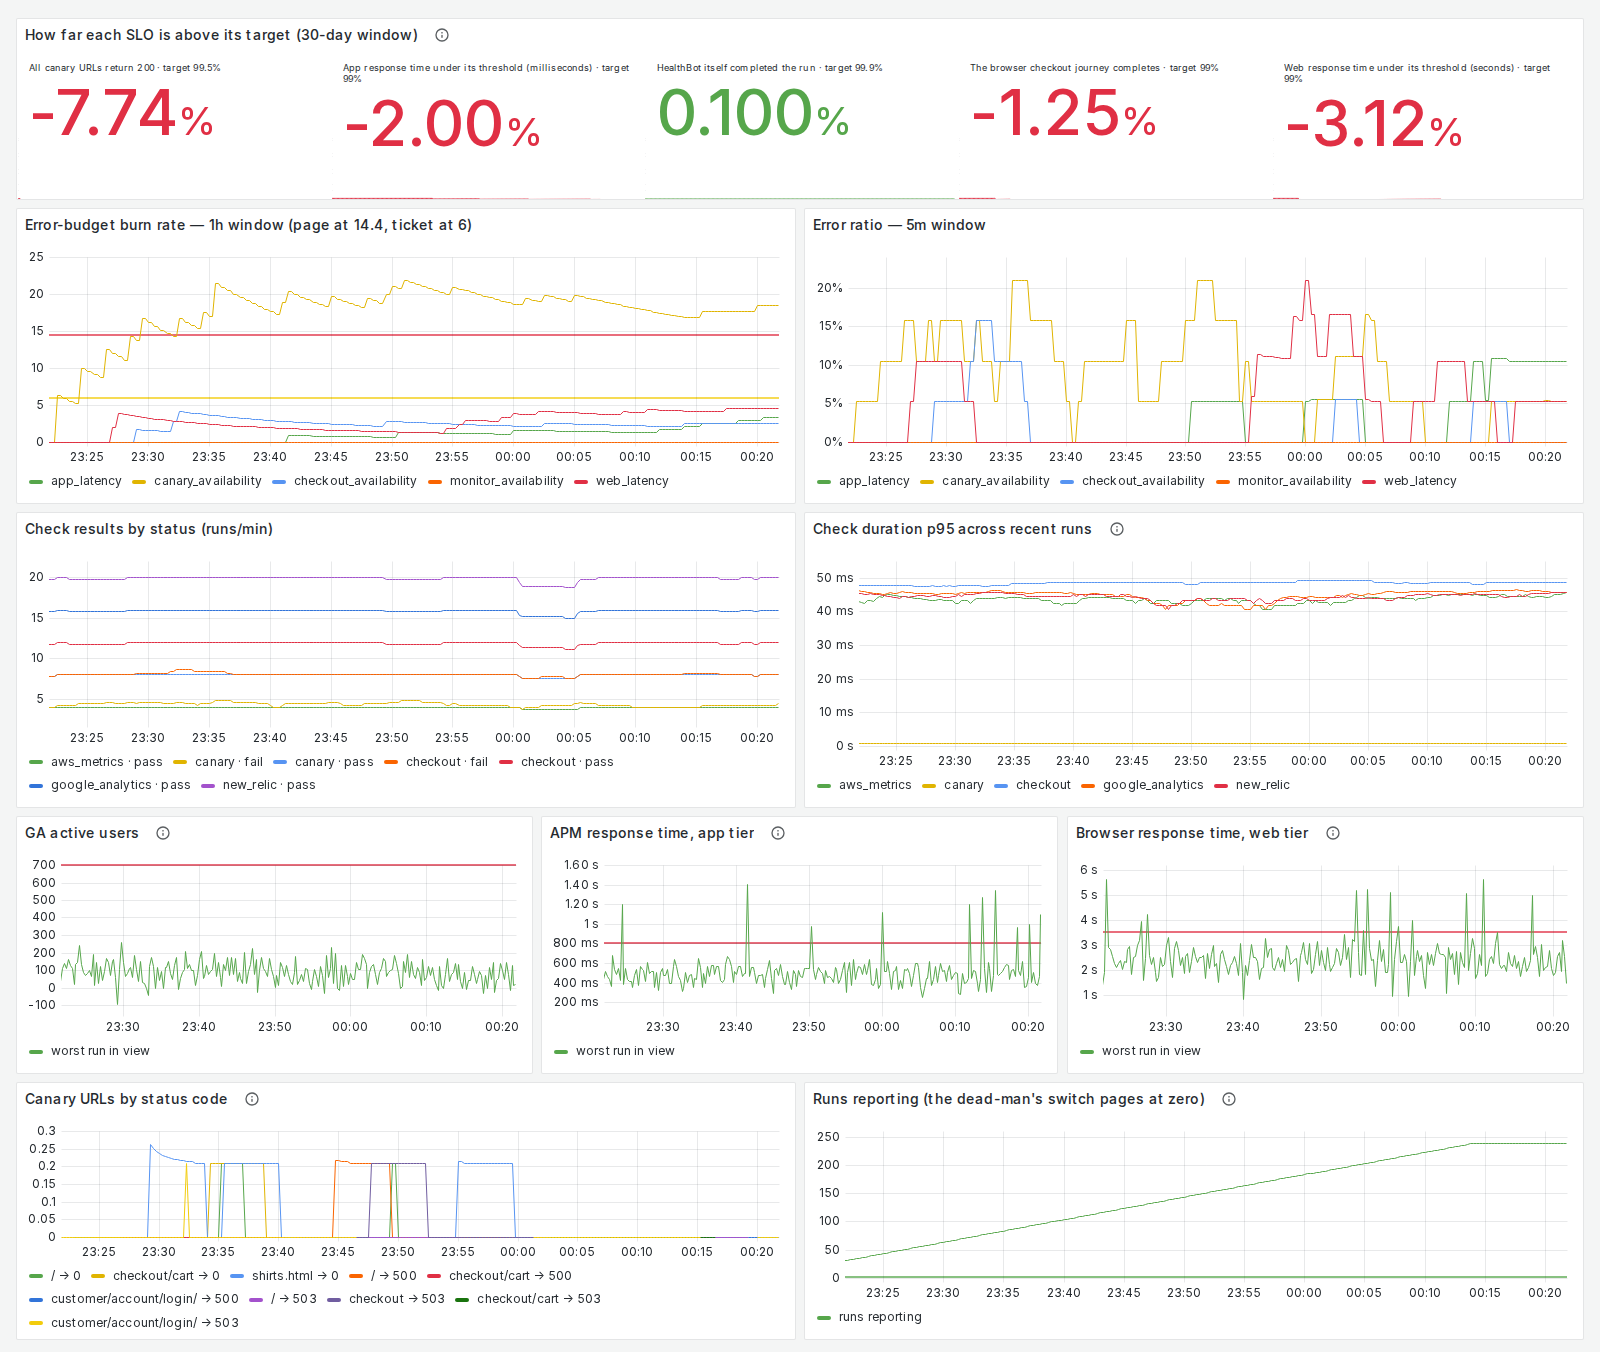The image size is (1600, 1352).
Task: Click green color swatch of runs reporting legend
Action: (824, 1317)
